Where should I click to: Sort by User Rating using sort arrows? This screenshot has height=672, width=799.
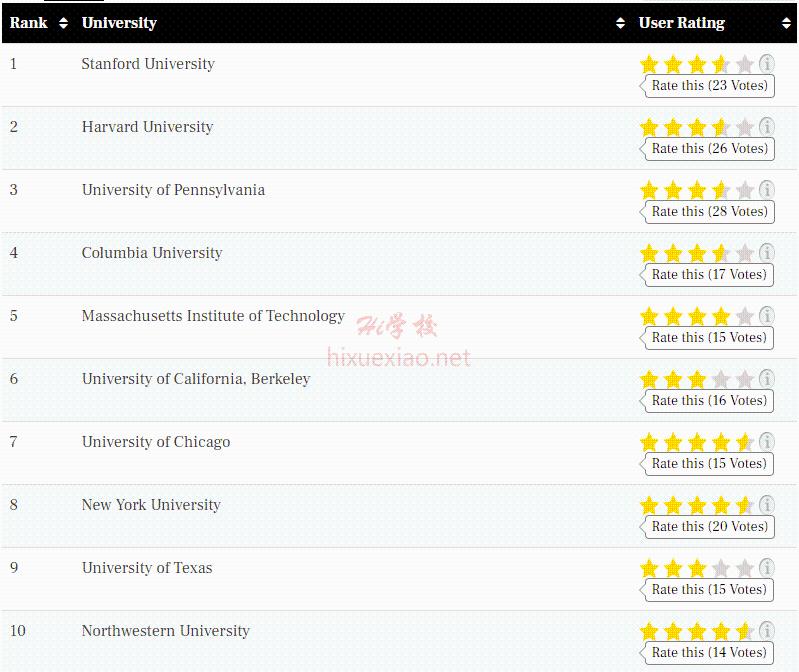(786, 23)
